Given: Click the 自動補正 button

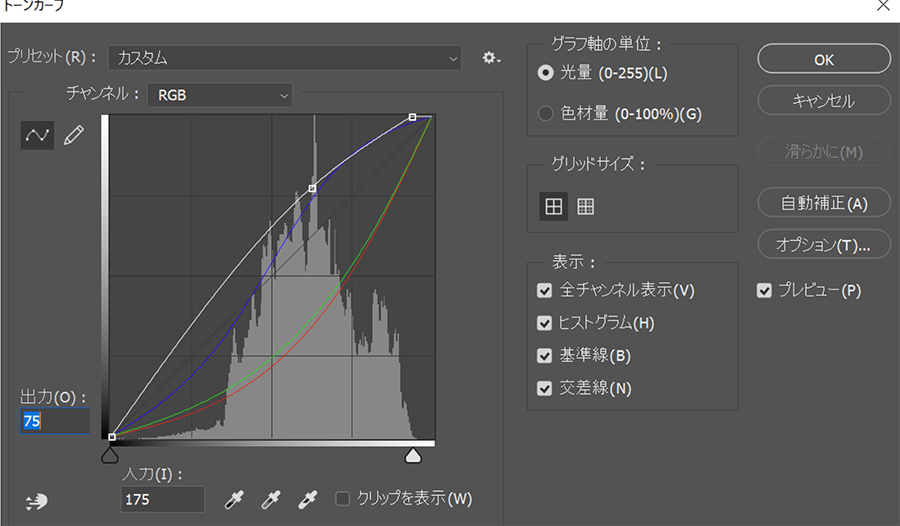Looking at the screenshot, I should point(824,203).
